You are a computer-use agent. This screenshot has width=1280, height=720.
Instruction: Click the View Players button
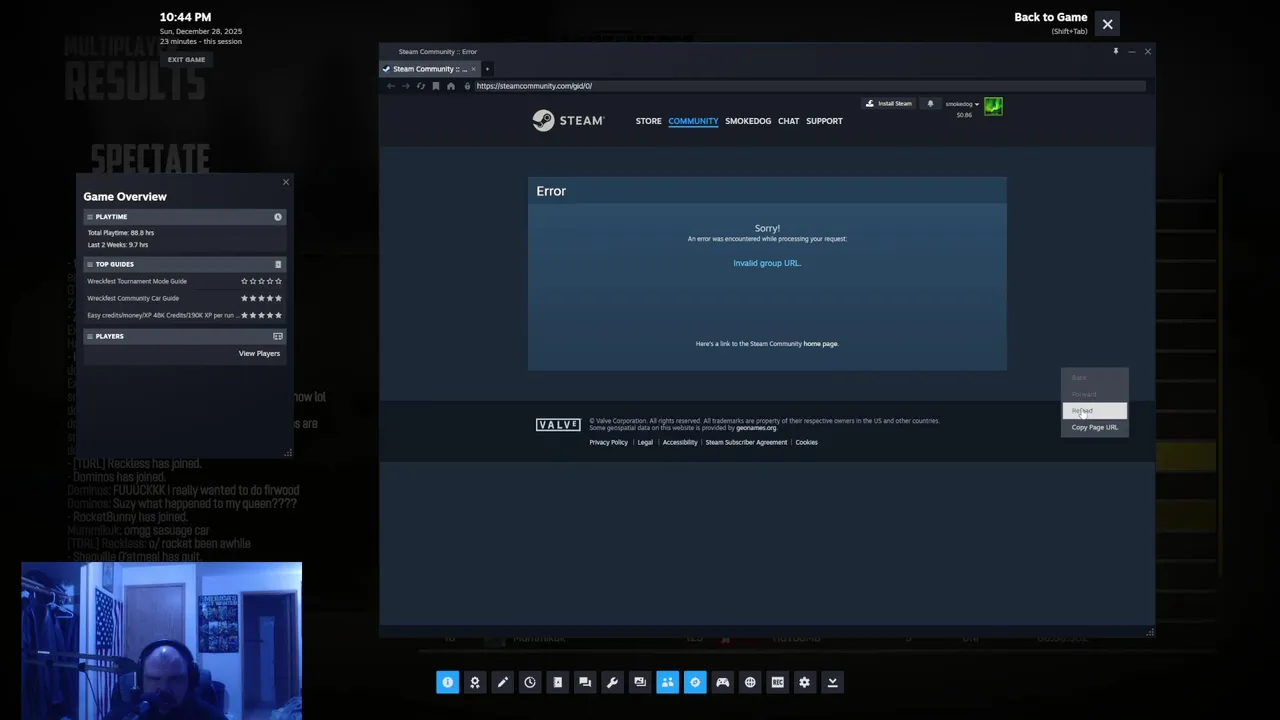(x=259, y=353)
